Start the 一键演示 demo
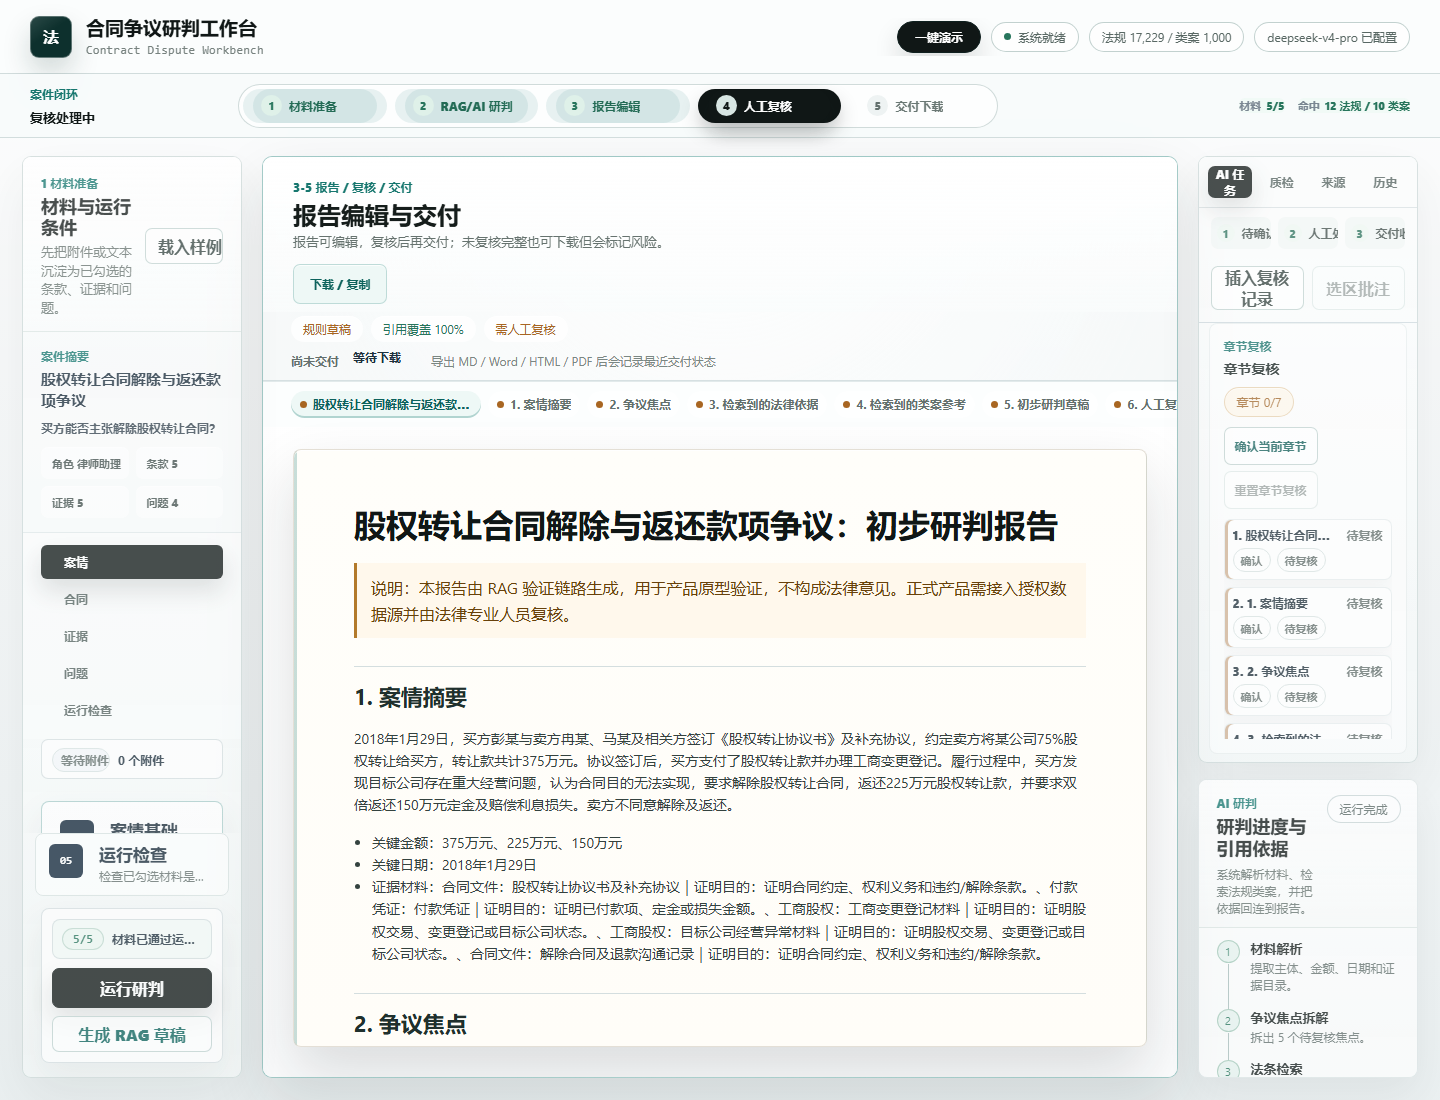 pyautogui.click(x=938, y=37)
